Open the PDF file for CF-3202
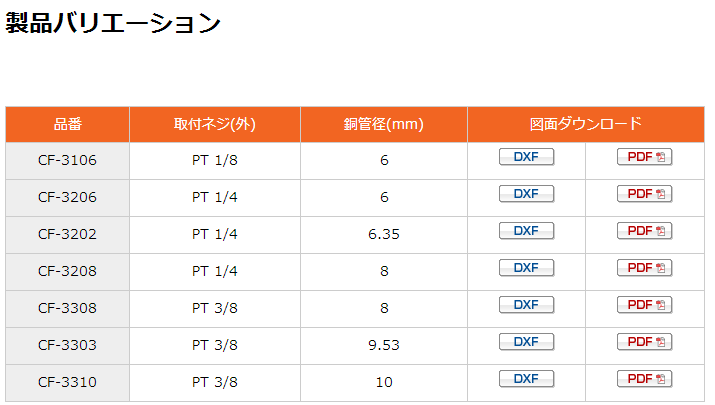 click(x=644, y=231)
